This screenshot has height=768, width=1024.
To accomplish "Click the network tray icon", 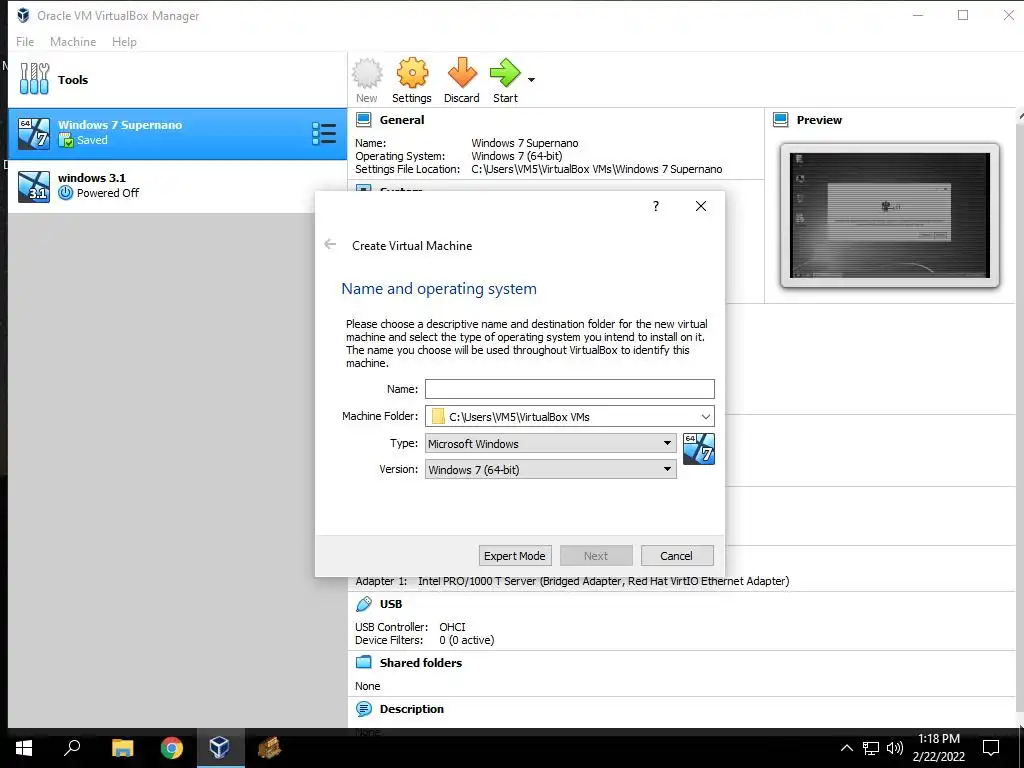I will (x=871, y=748).
